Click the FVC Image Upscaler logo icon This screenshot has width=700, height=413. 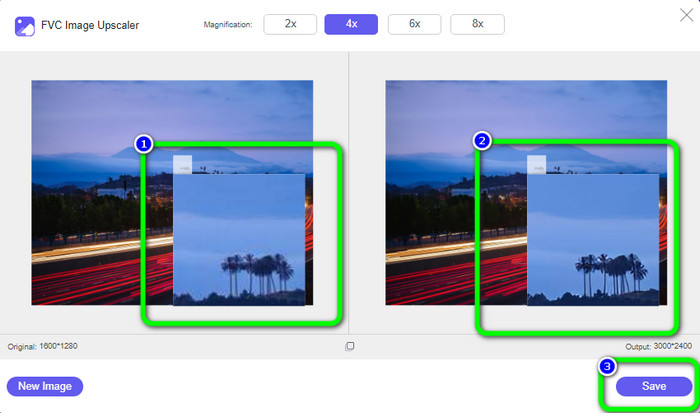pos(27,25)
